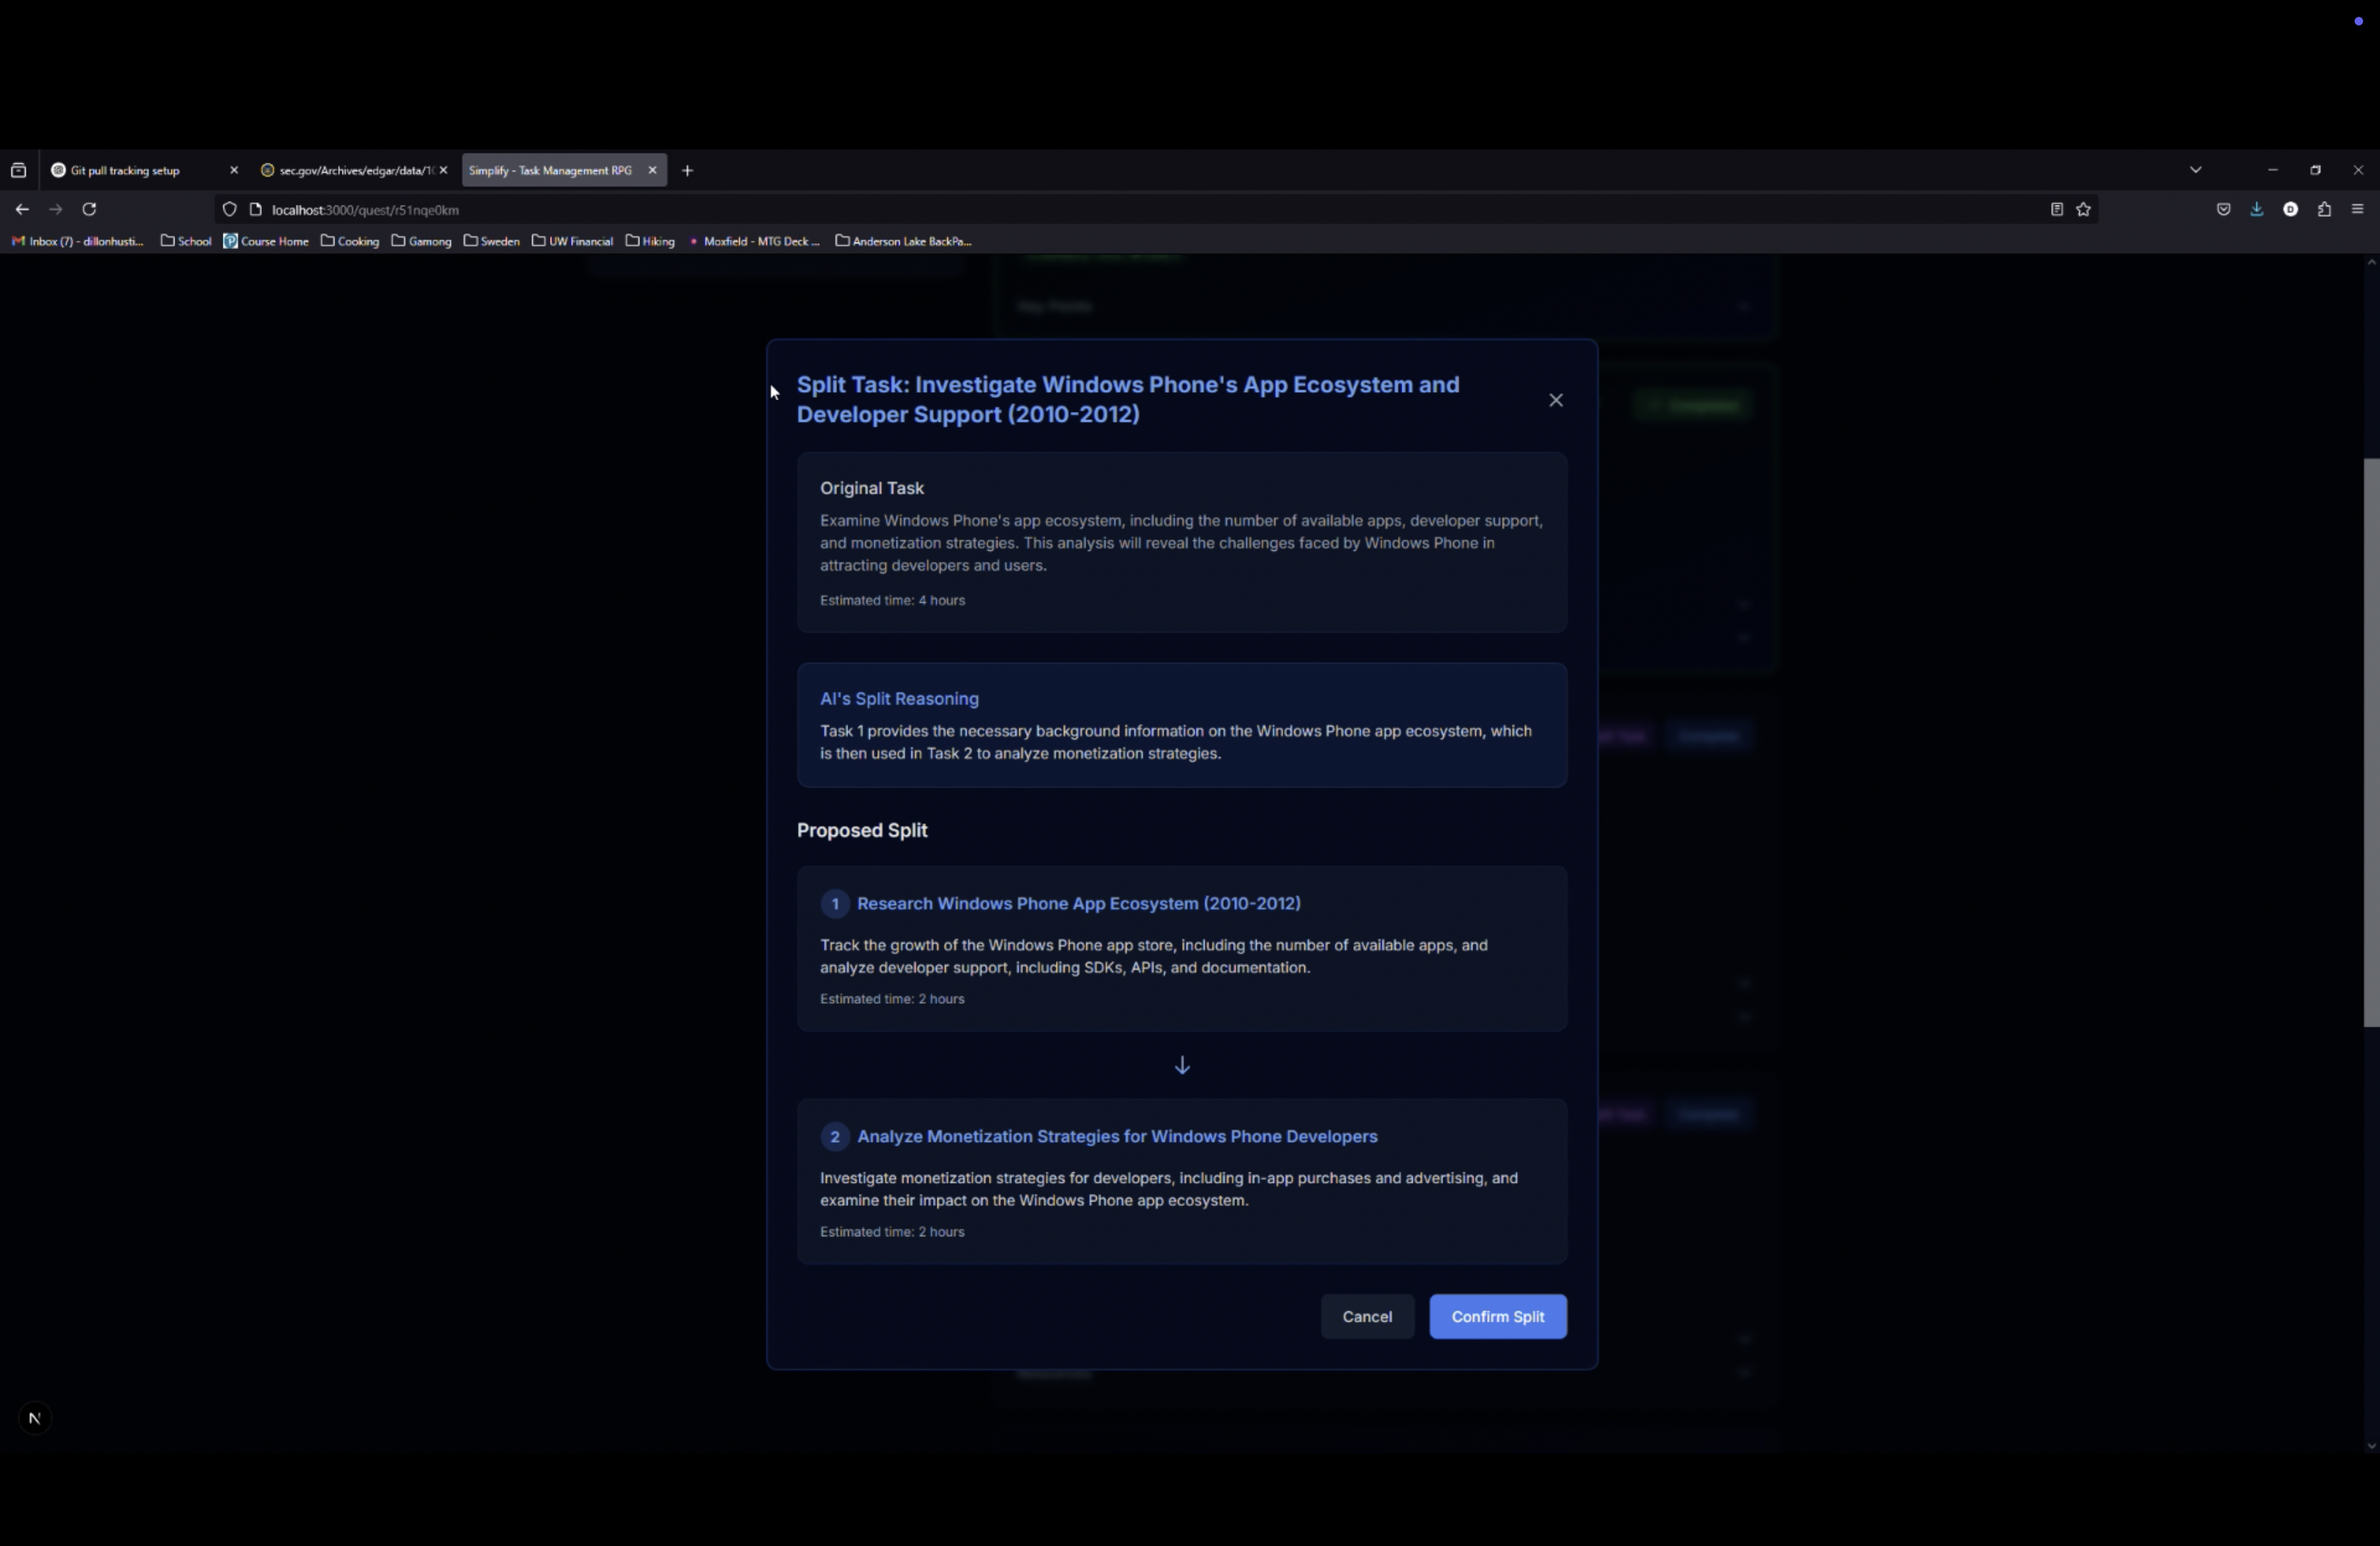Open the Firefox hamburger menu
This screenshot has width=2380, height=1546.
coord(2357,209)
